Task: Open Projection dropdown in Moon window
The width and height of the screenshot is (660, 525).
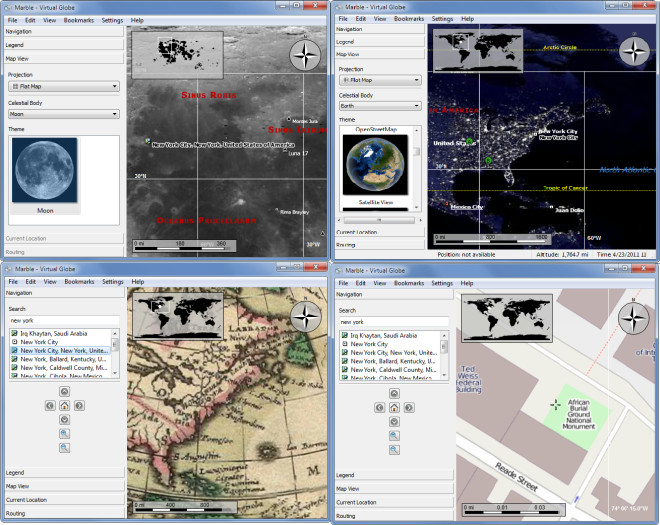Action: (x=64, y=86)
